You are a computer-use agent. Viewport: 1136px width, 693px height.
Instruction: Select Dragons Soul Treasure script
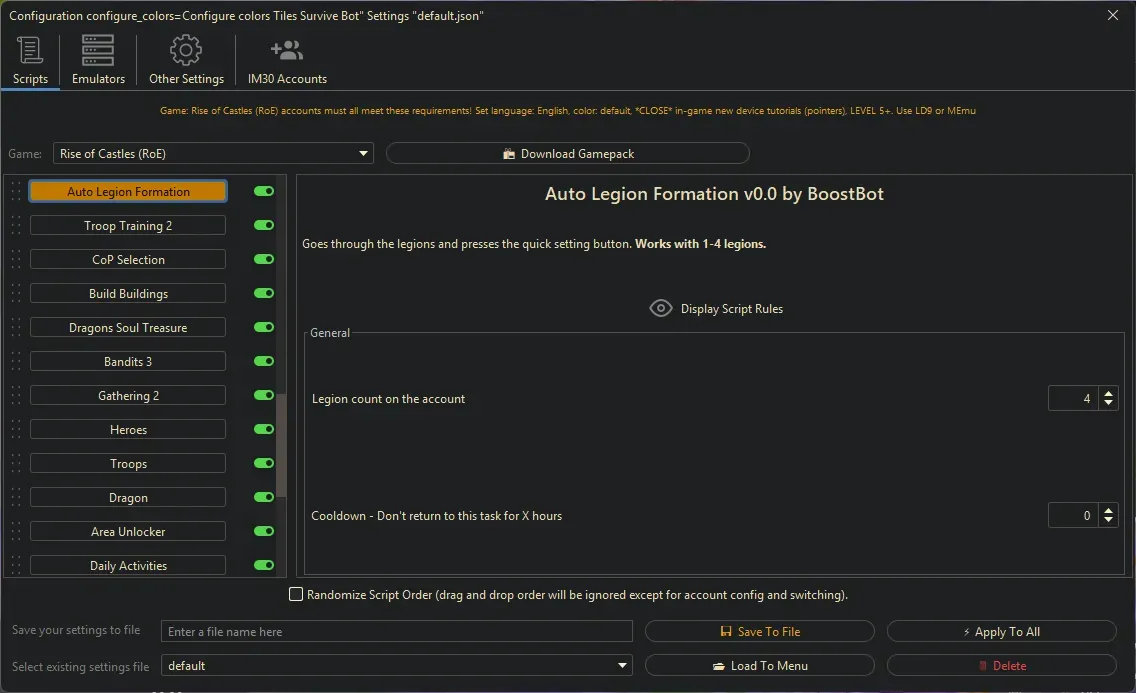point(128,327)
